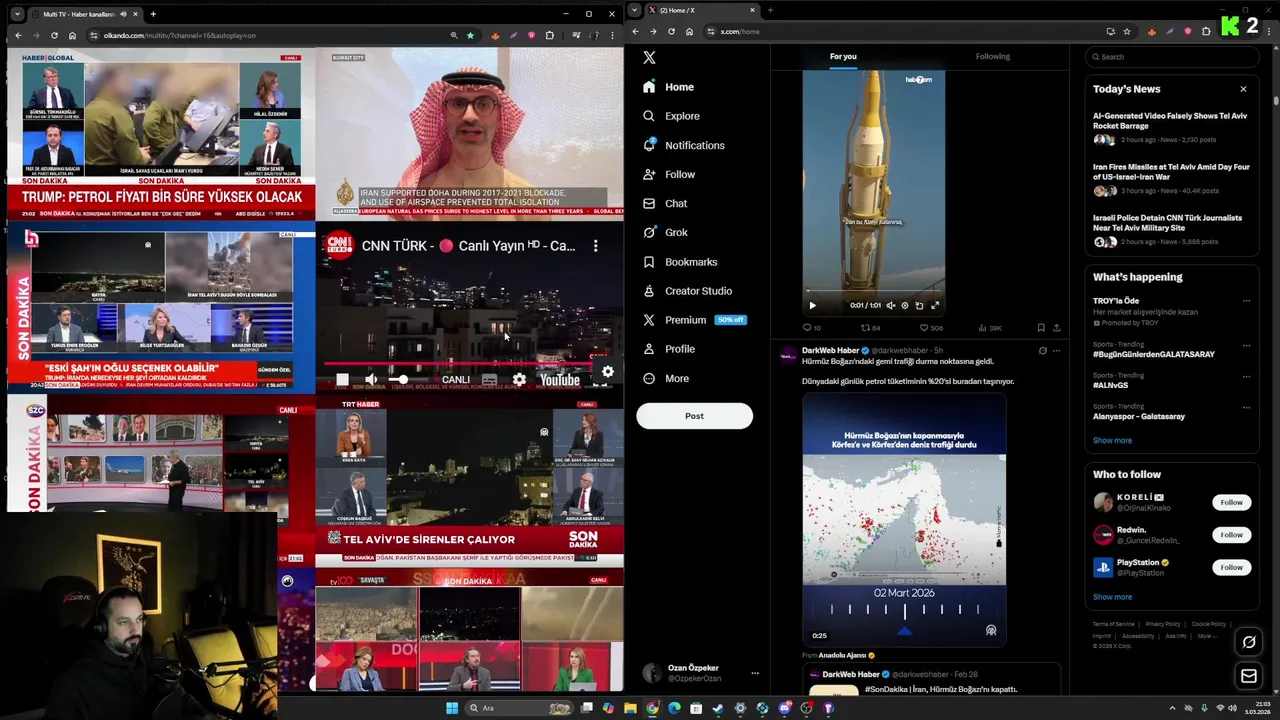Bookmark the rocket video post

(1041, 328)
